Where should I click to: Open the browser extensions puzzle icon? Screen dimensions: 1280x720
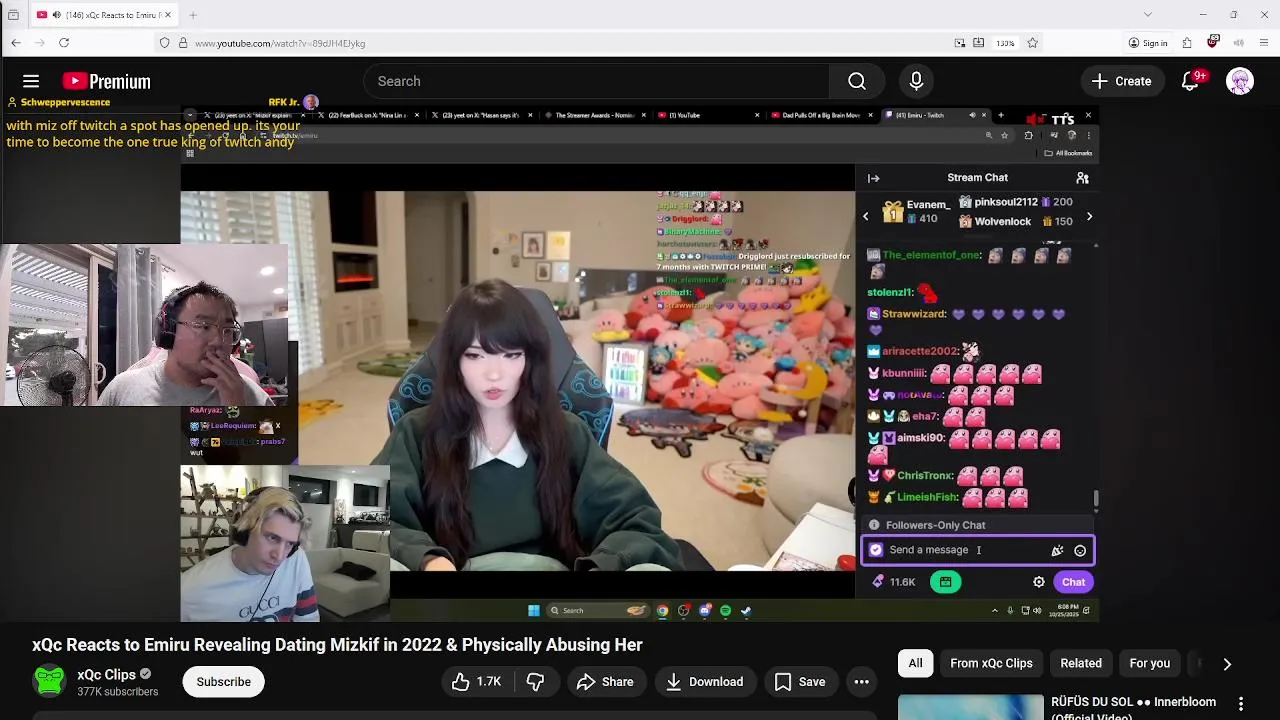click(1187, 43)
